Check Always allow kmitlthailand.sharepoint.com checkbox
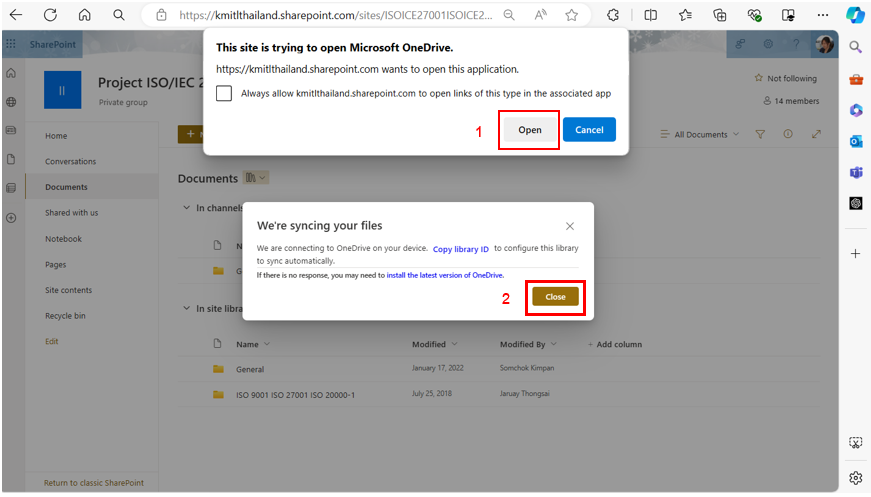The width and height of the screenshot is (871, 497). (x=224, y=93)
